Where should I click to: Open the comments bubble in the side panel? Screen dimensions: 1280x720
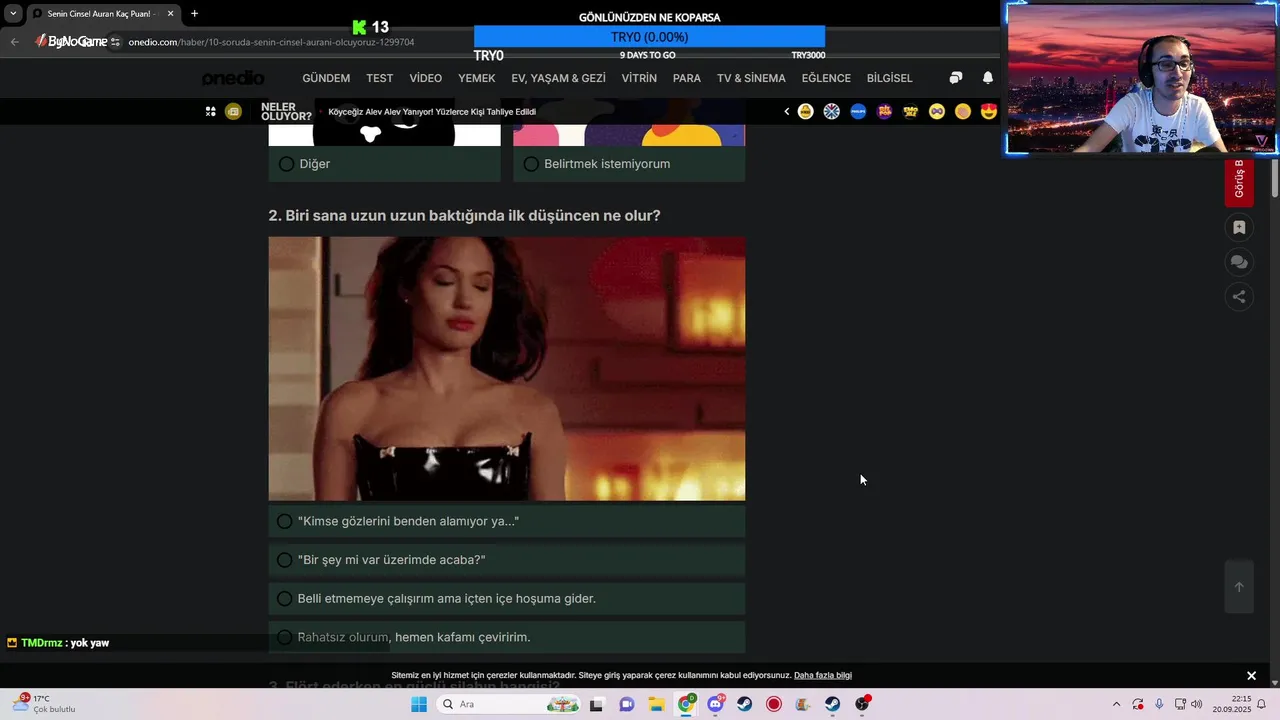(1239, 262)
